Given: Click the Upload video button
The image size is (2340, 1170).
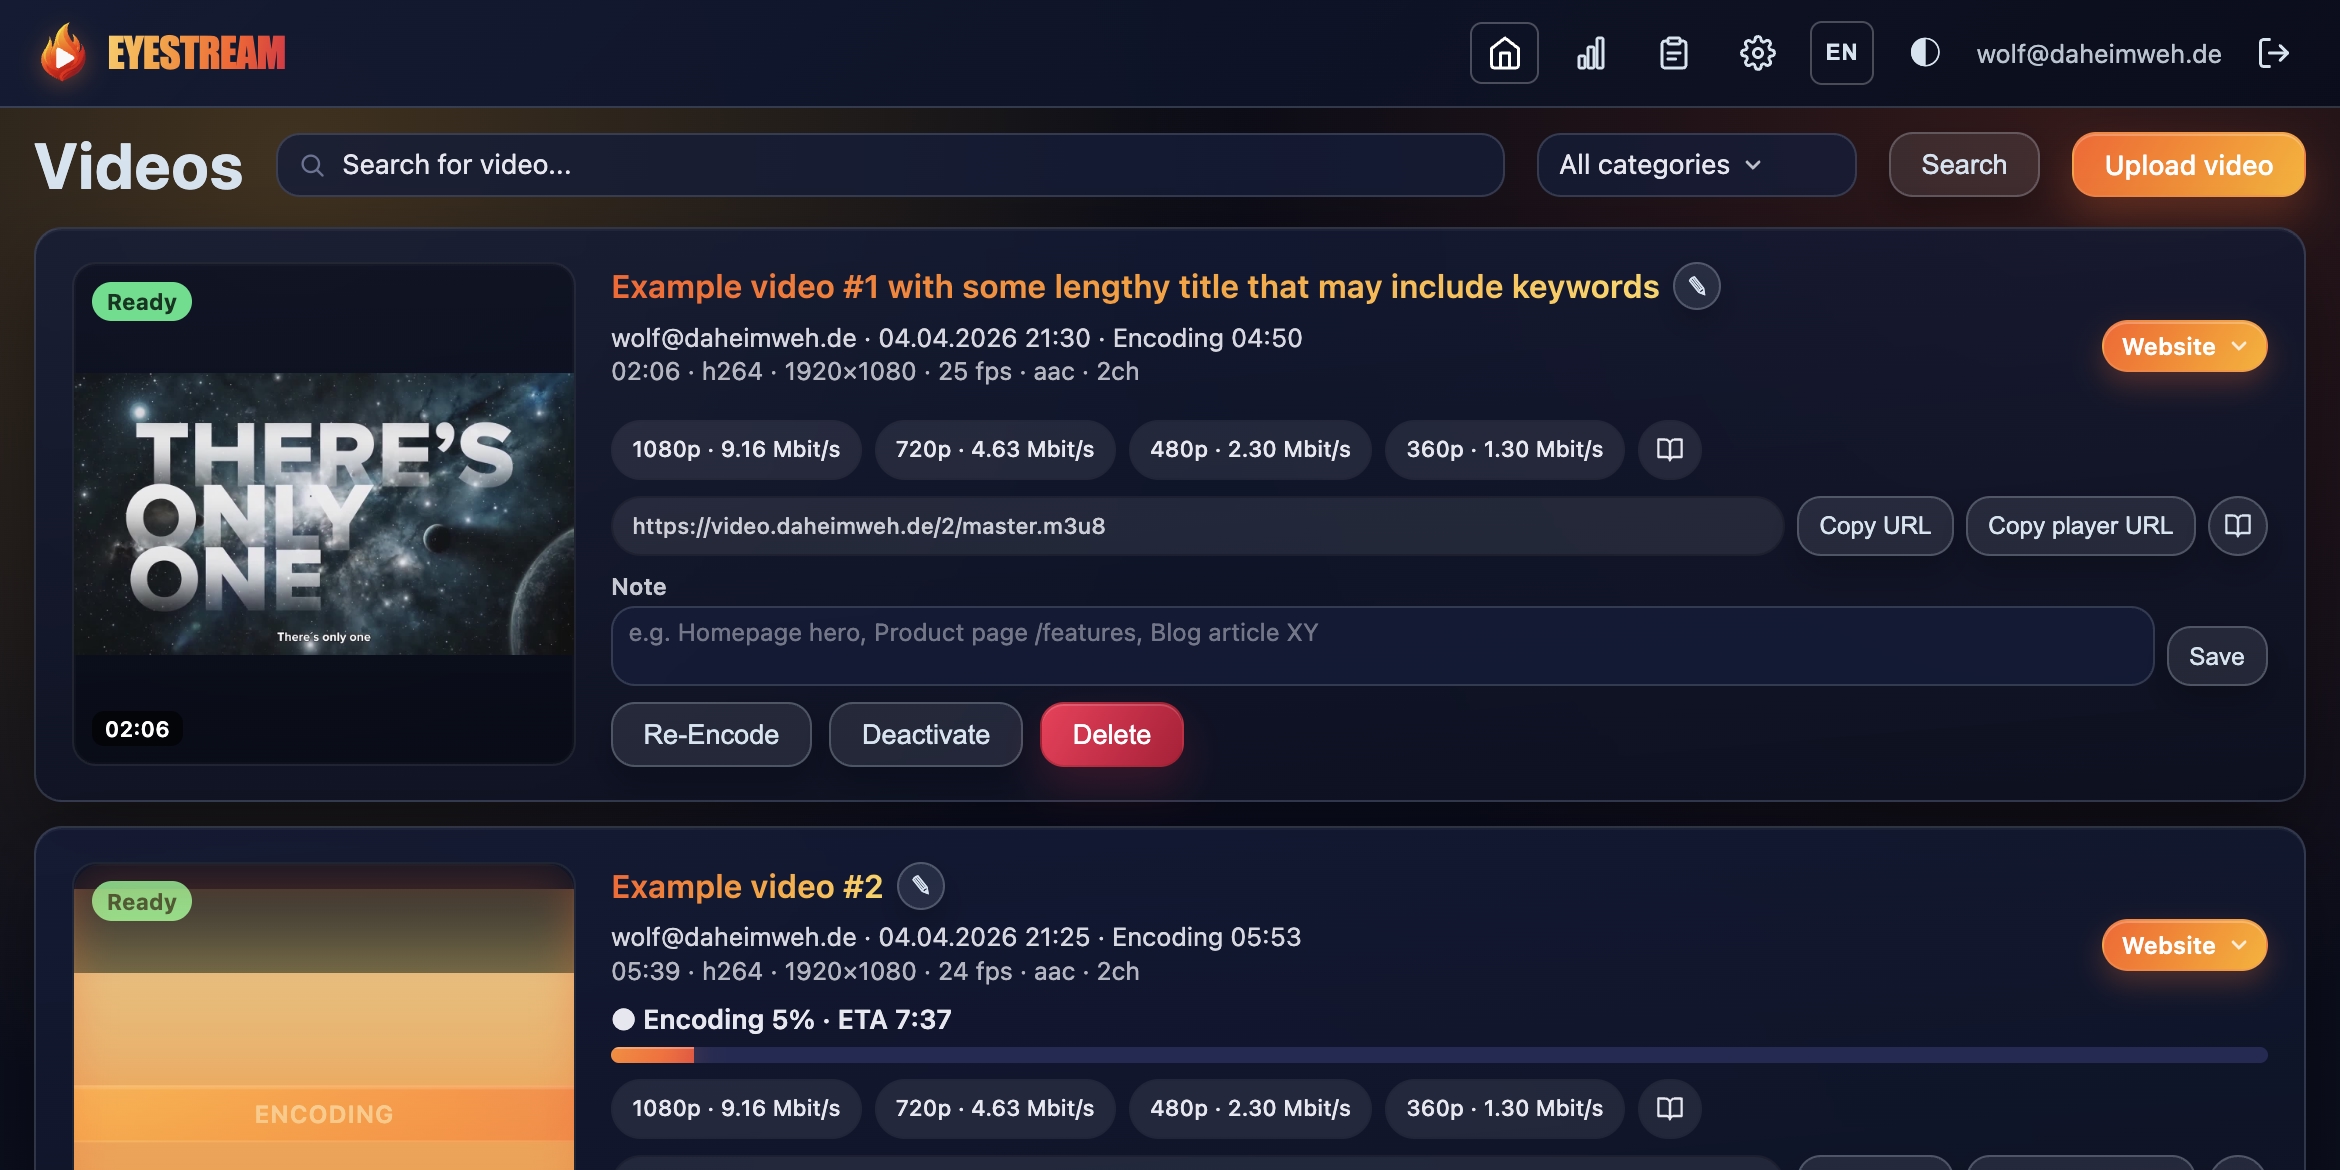Looking at the screenshot, I should pyautogui.click(x=2188, y=164).
